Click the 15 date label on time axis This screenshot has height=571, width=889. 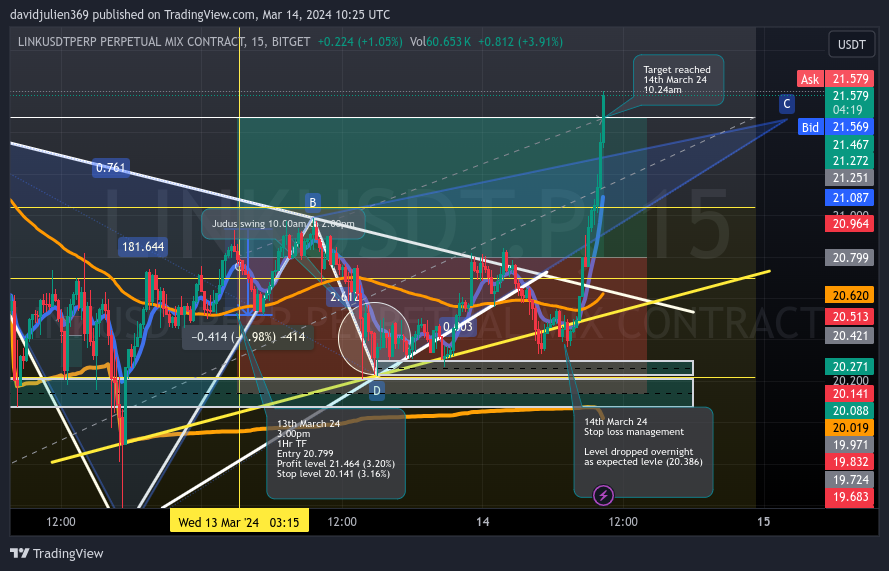pos(764,522)
